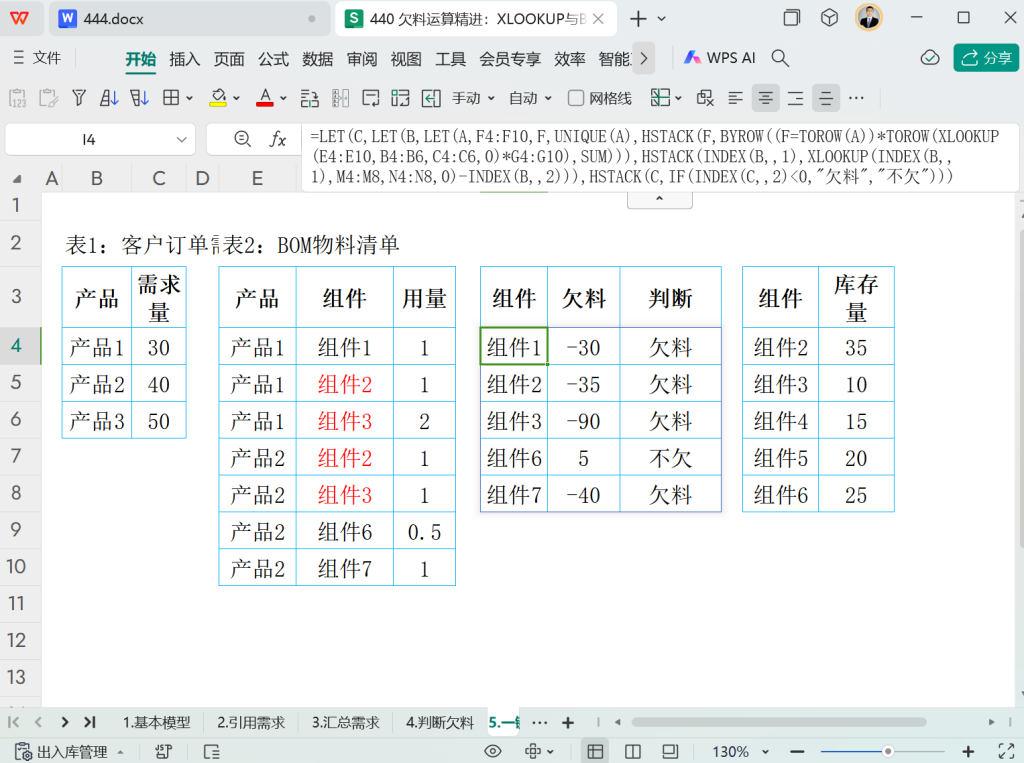Toggle the 网格线 gridlines checkbox
Screen dimensions: 1024x763
tap(575, 98)
